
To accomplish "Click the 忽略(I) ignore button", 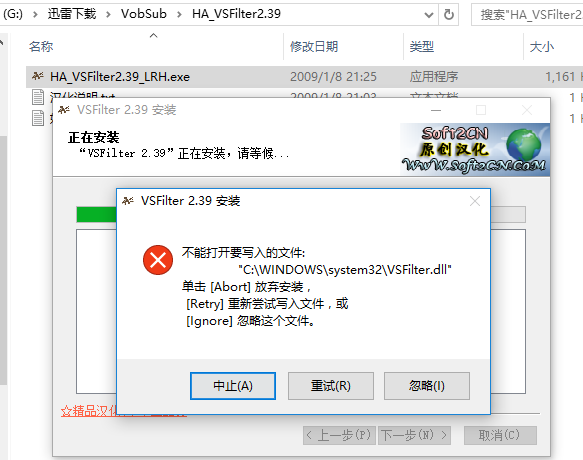I will 427,386.
